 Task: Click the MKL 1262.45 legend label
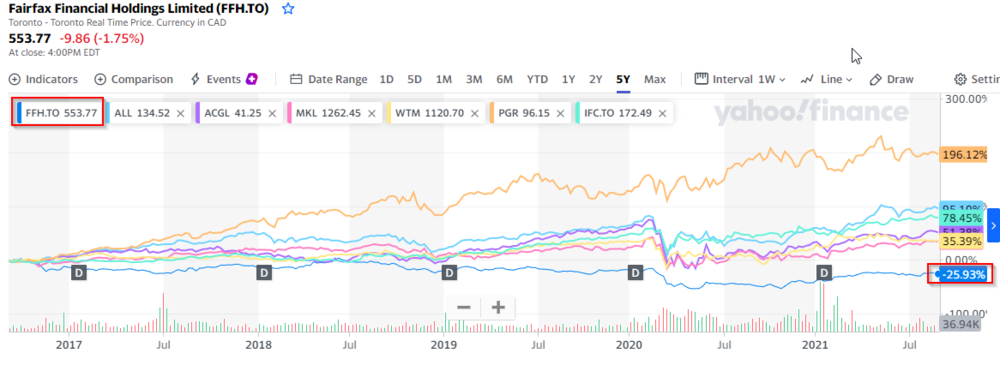click(x=328, y=113)
